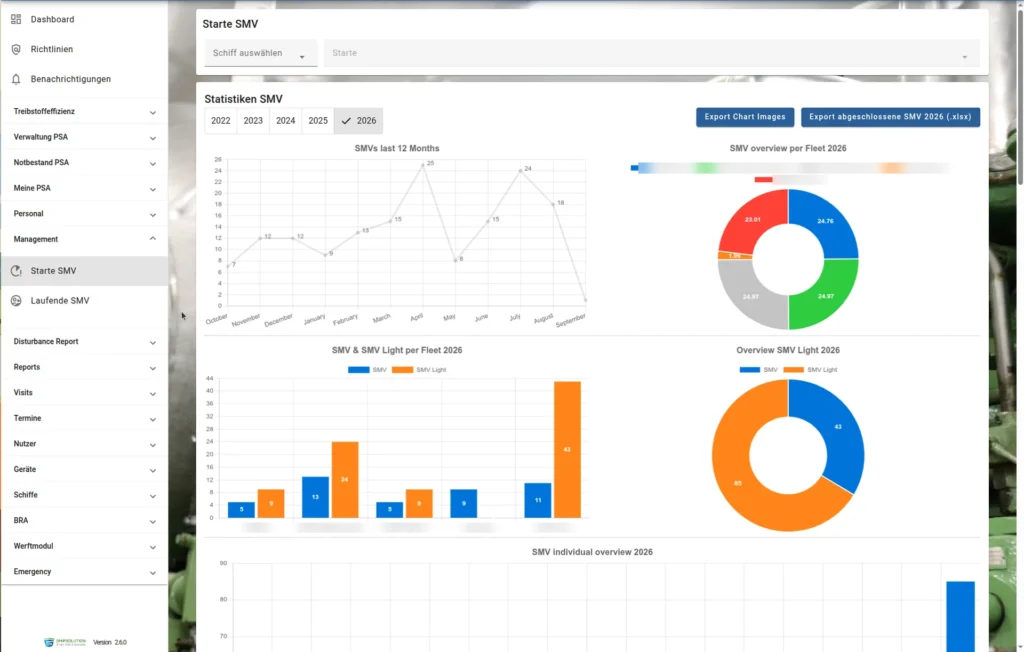Select year 2023 in Statistiken SMV

click(x=253, y=121)
